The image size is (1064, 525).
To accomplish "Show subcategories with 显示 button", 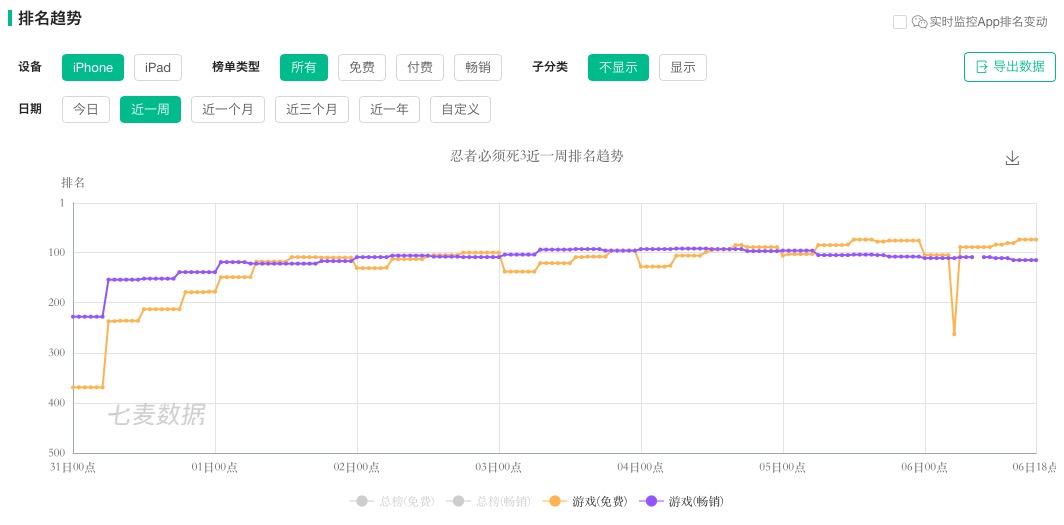I will coord(683,67).
